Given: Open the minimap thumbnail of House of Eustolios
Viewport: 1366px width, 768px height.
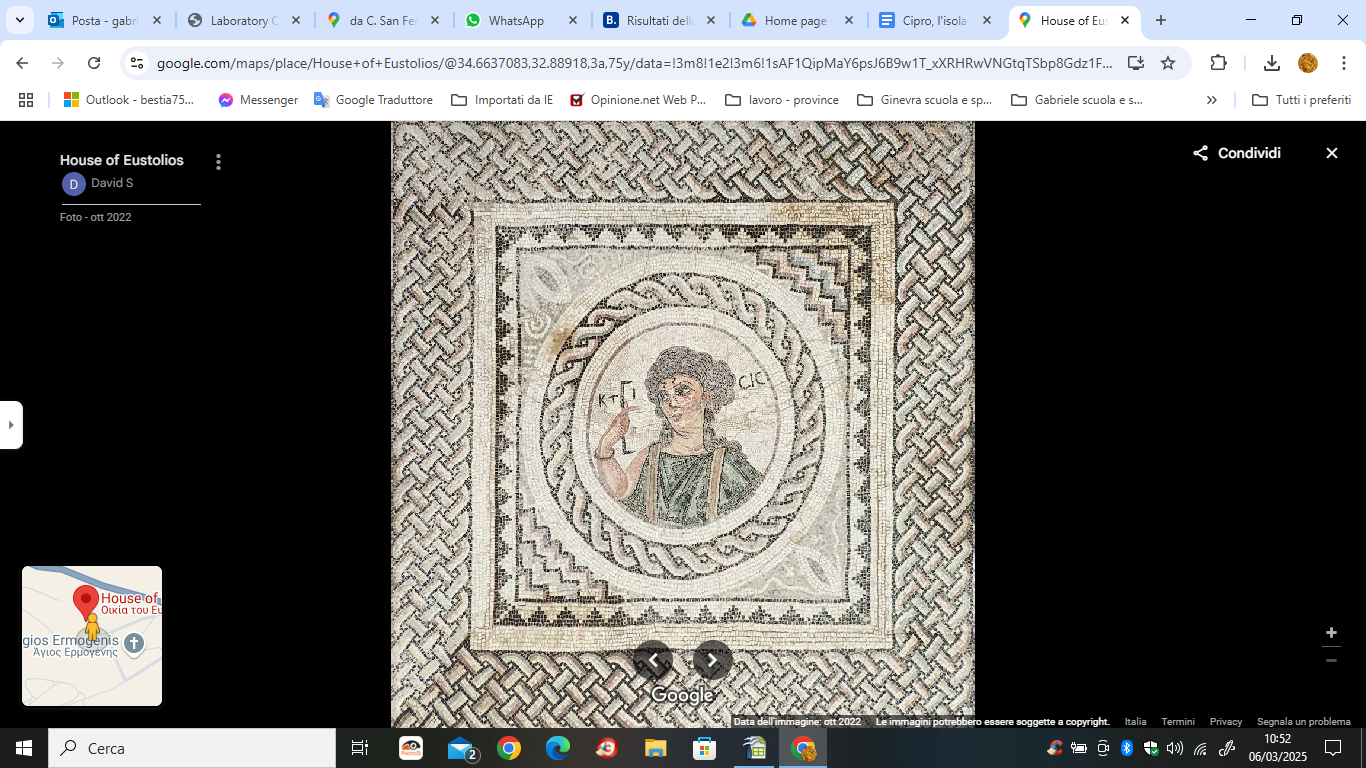Looking at the screenshot, I should pyautogui.click(x=92, y=636).
